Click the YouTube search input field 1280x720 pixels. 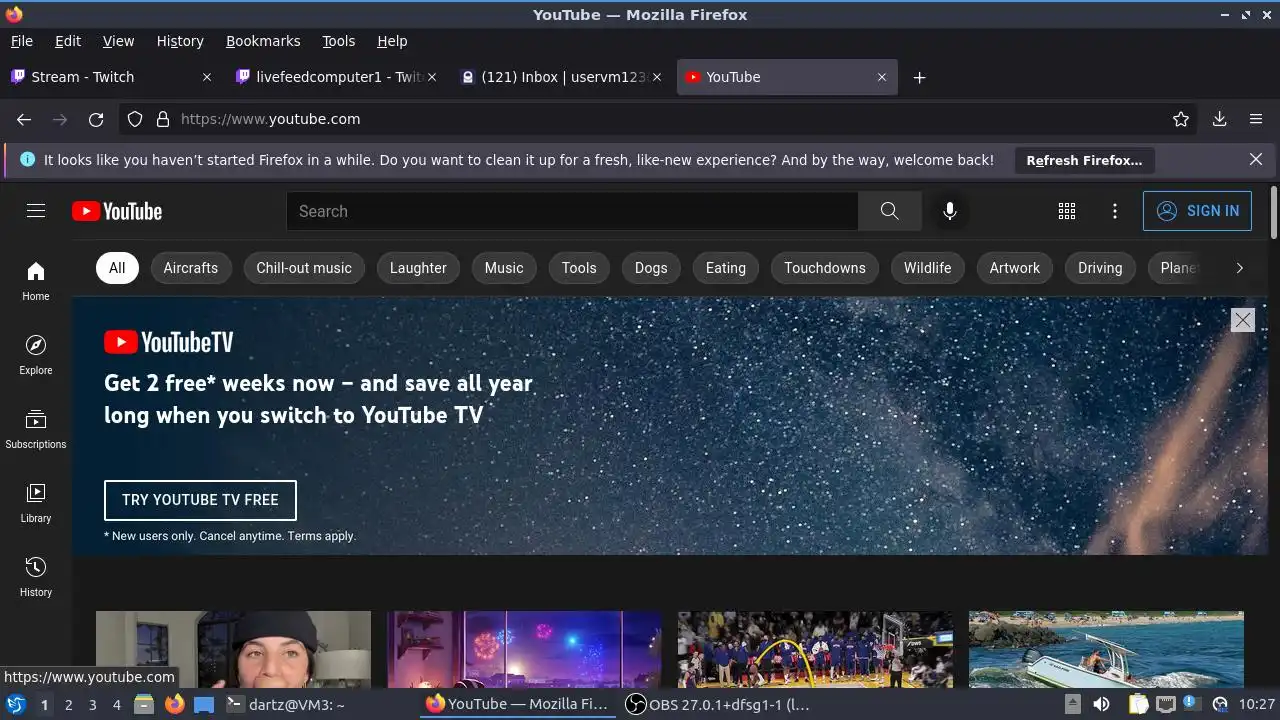[x=572, y=211]
